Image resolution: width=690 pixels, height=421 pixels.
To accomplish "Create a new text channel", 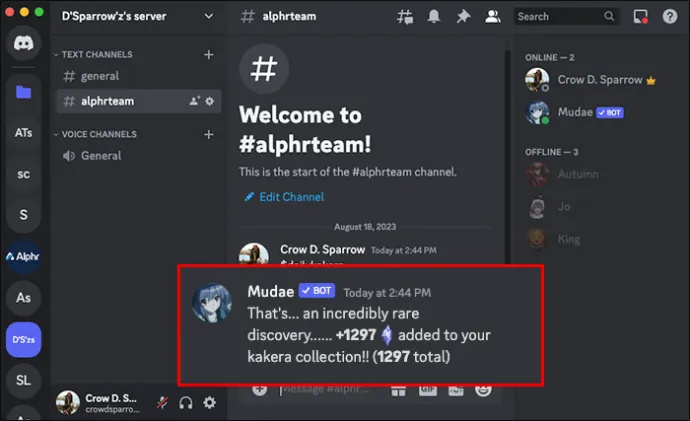I will [x=209, y=55].
